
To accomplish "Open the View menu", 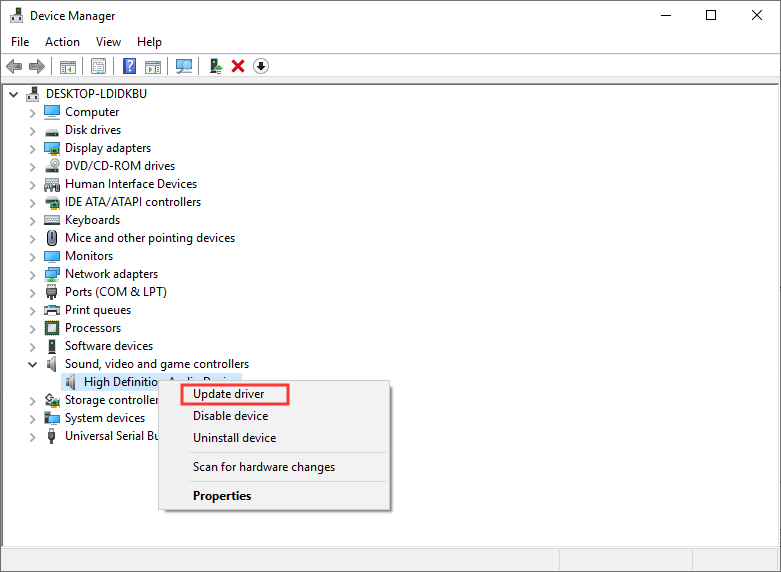I will click(x=108, y=42).
